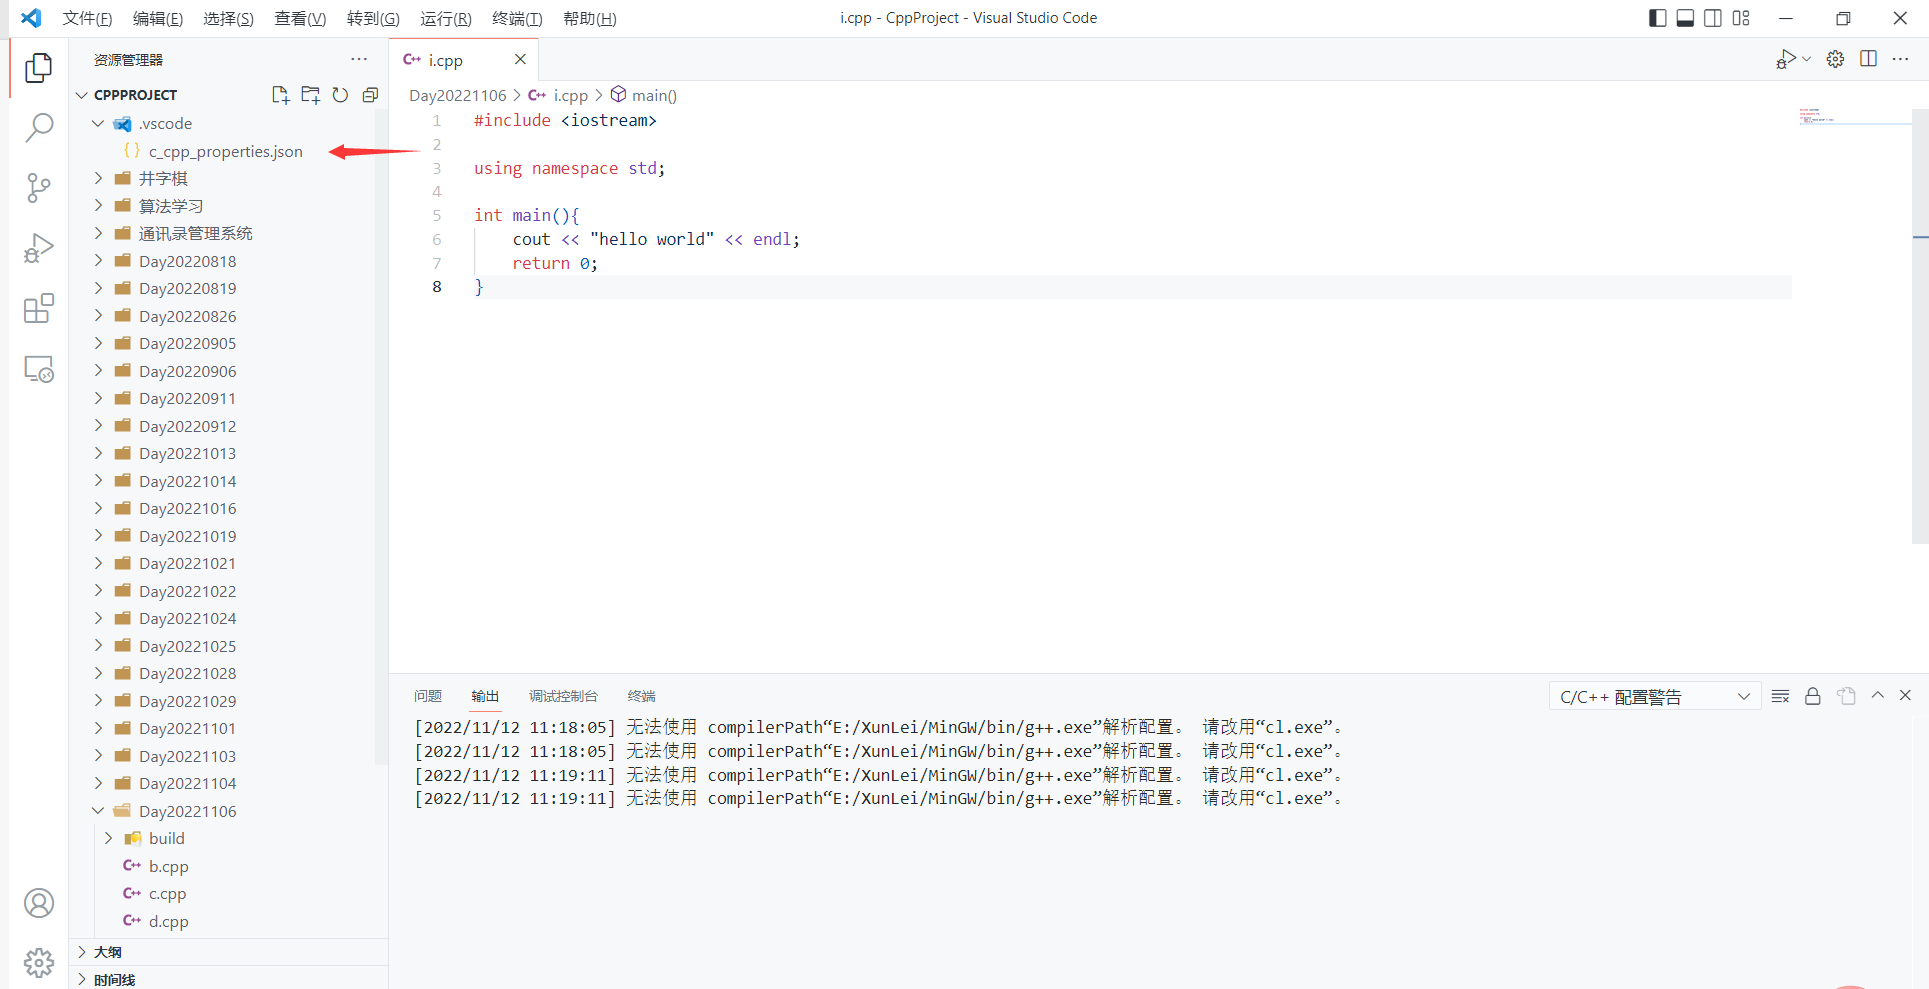This screenshot has width=1929, height=989.
Task: Switch to the 问题 panel tab
Action: [x=428, y=696]
